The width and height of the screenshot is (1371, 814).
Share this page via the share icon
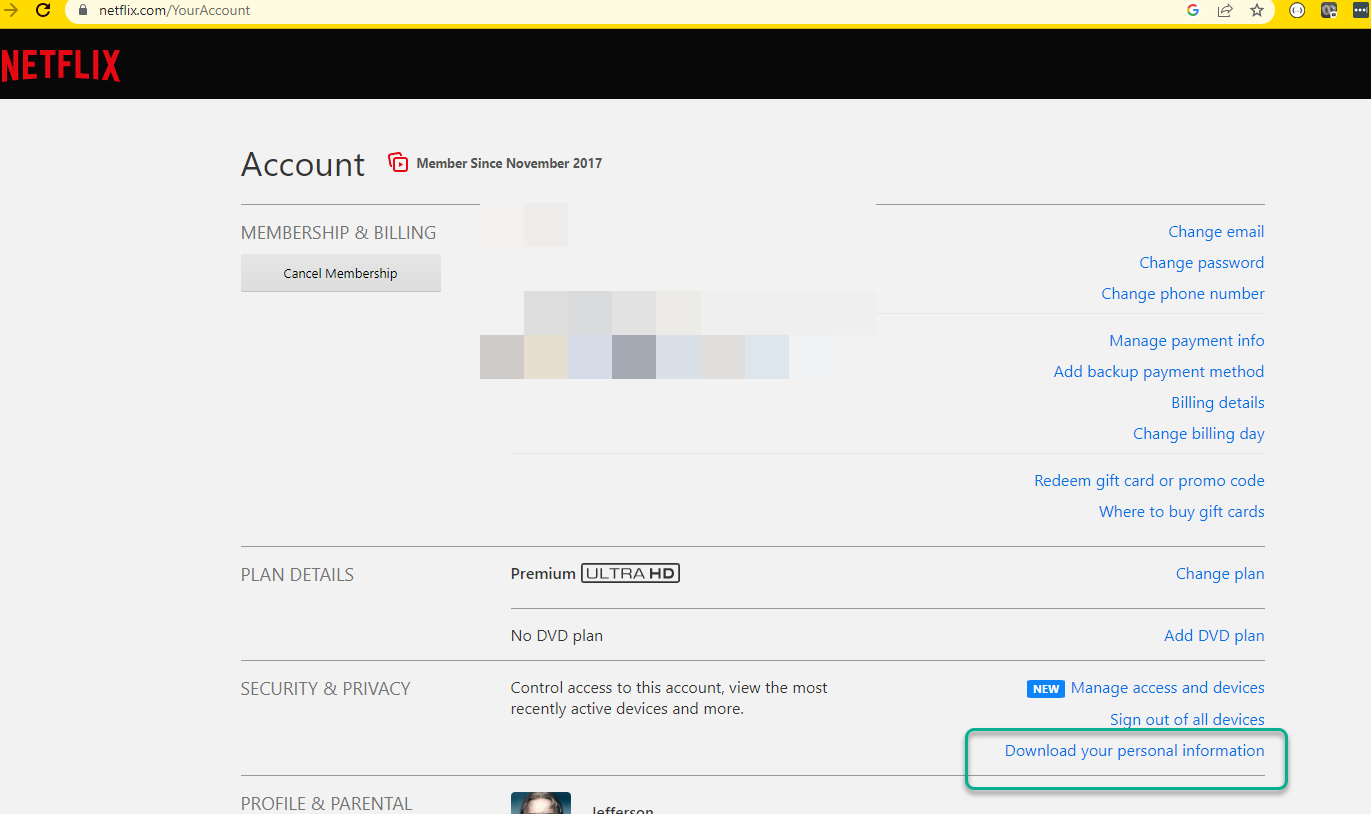click(1225, 10)
